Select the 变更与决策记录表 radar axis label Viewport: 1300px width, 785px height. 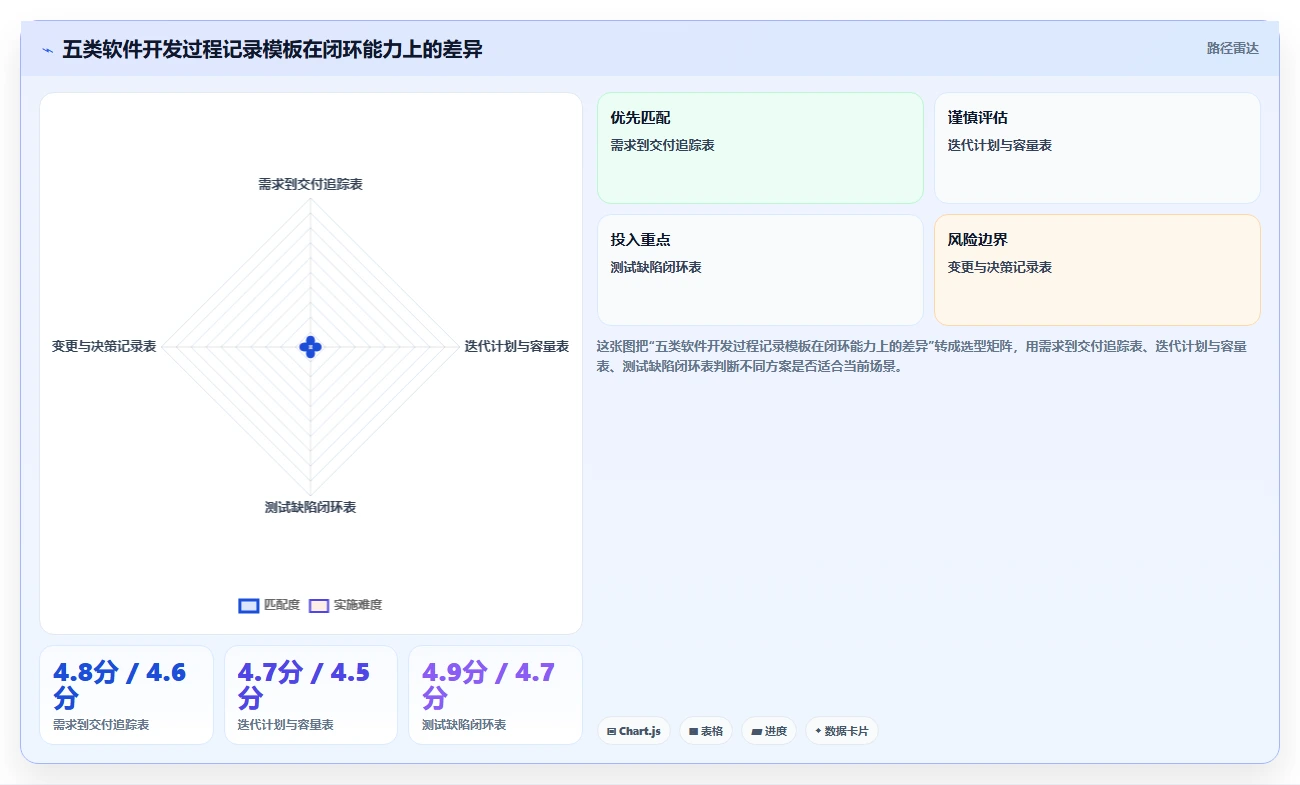pos(104,346)
